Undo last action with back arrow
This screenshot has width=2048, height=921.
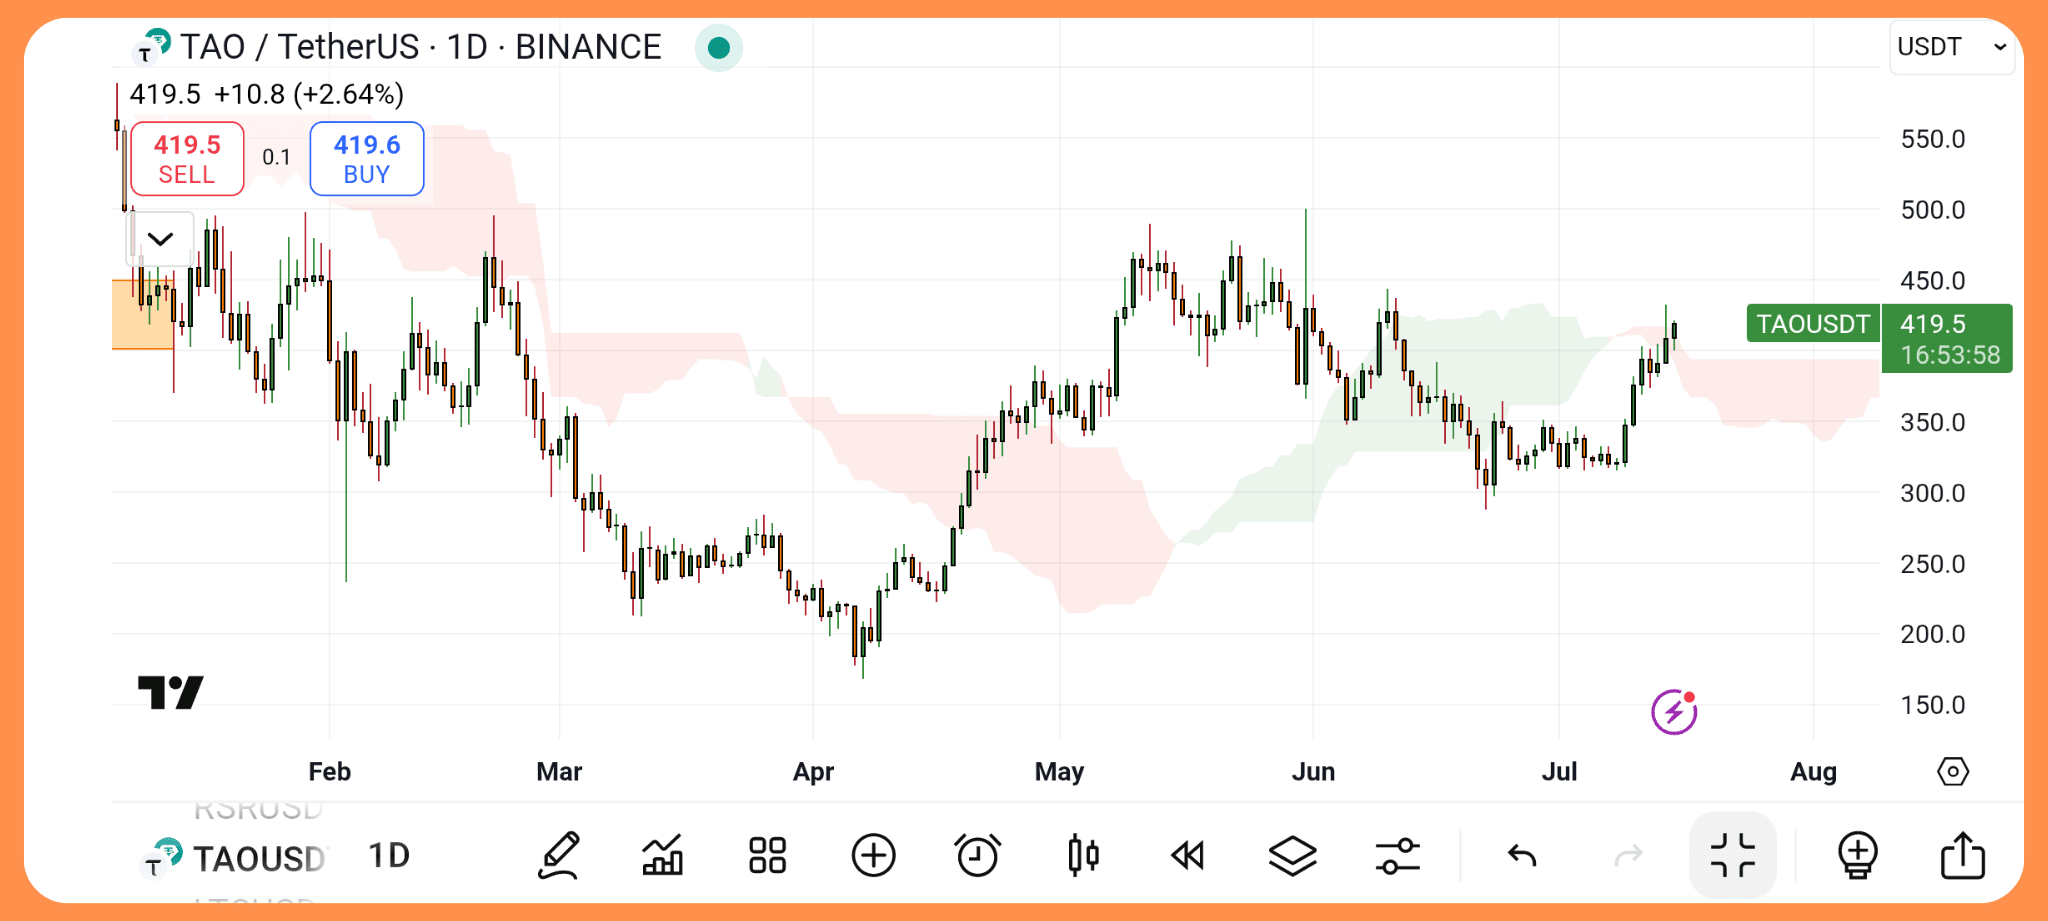coord(1522,856)
